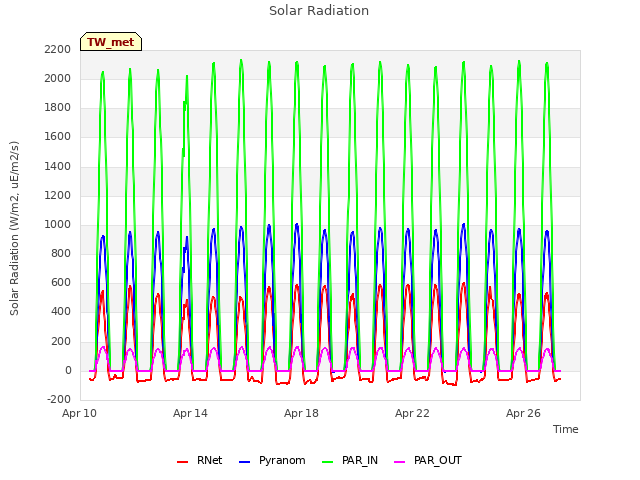Image resolution: width=640 pixels, height=480 pixels.
Task: Click the 800 y-axis tick label
Action: pyautogui.click(x=61, y=254)
